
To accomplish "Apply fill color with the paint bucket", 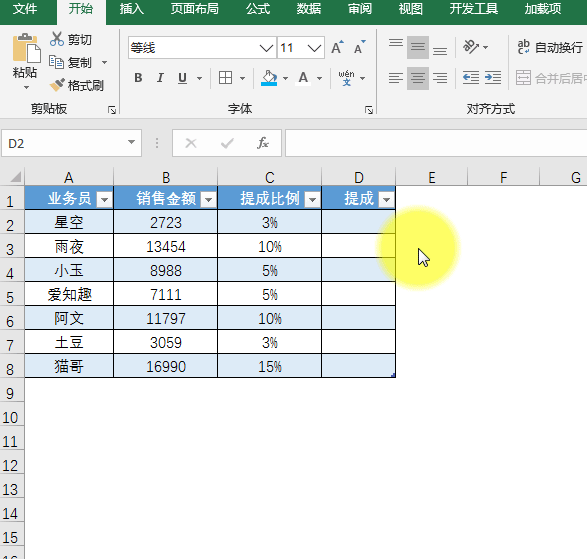I will (269, 78).
